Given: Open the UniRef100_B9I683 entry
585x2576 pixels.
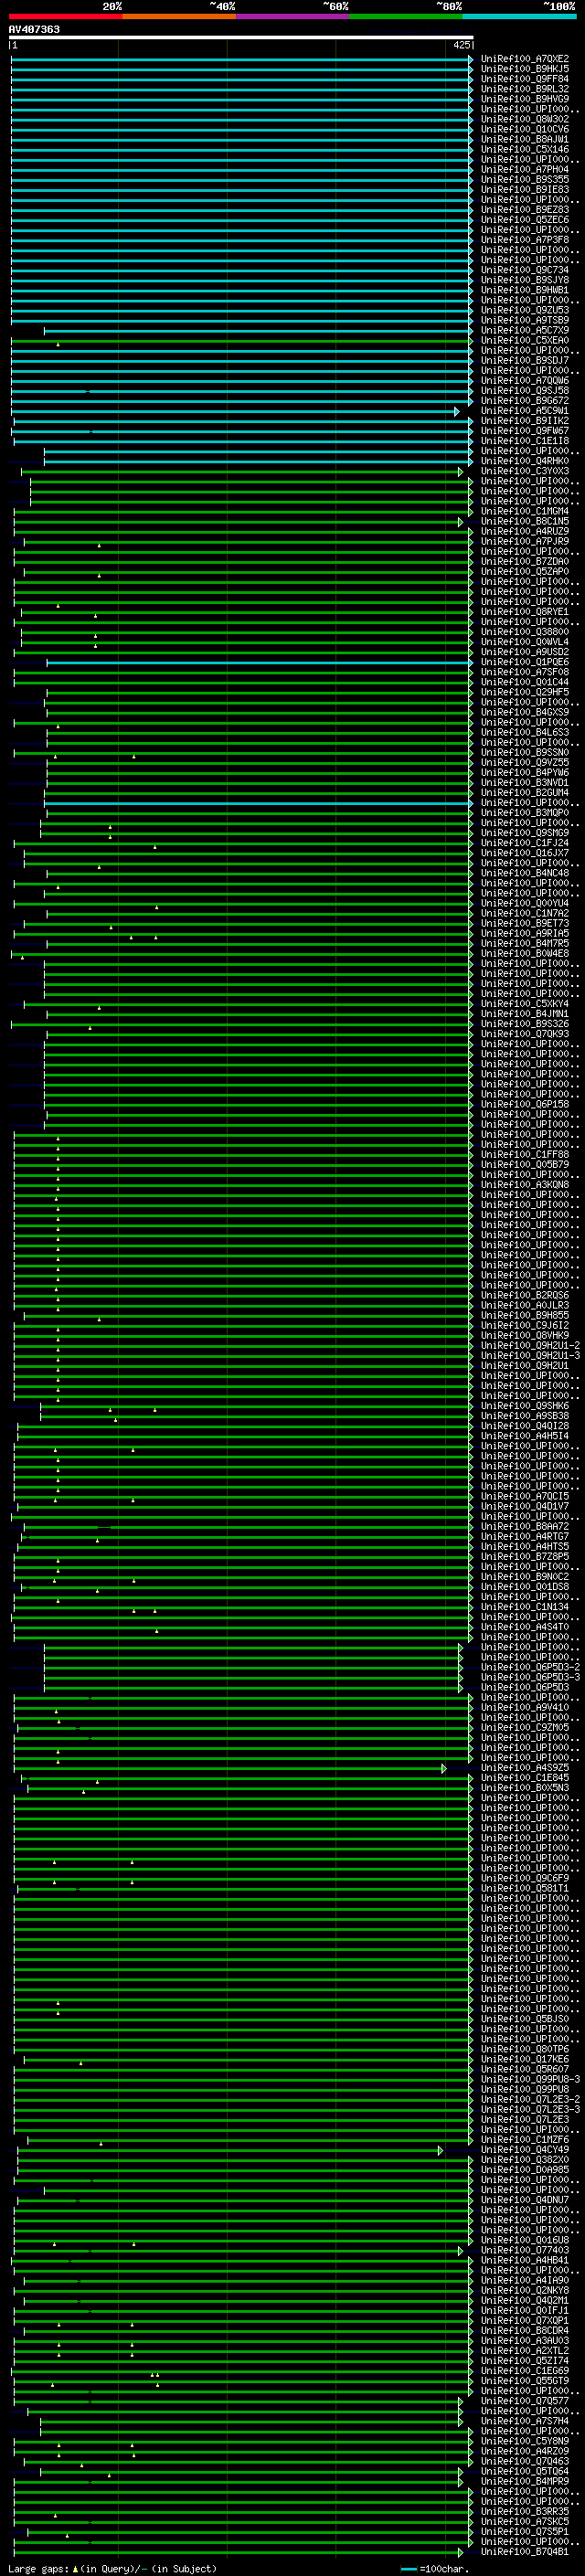Looking at the screenshot, I should (x=525, y=189).
